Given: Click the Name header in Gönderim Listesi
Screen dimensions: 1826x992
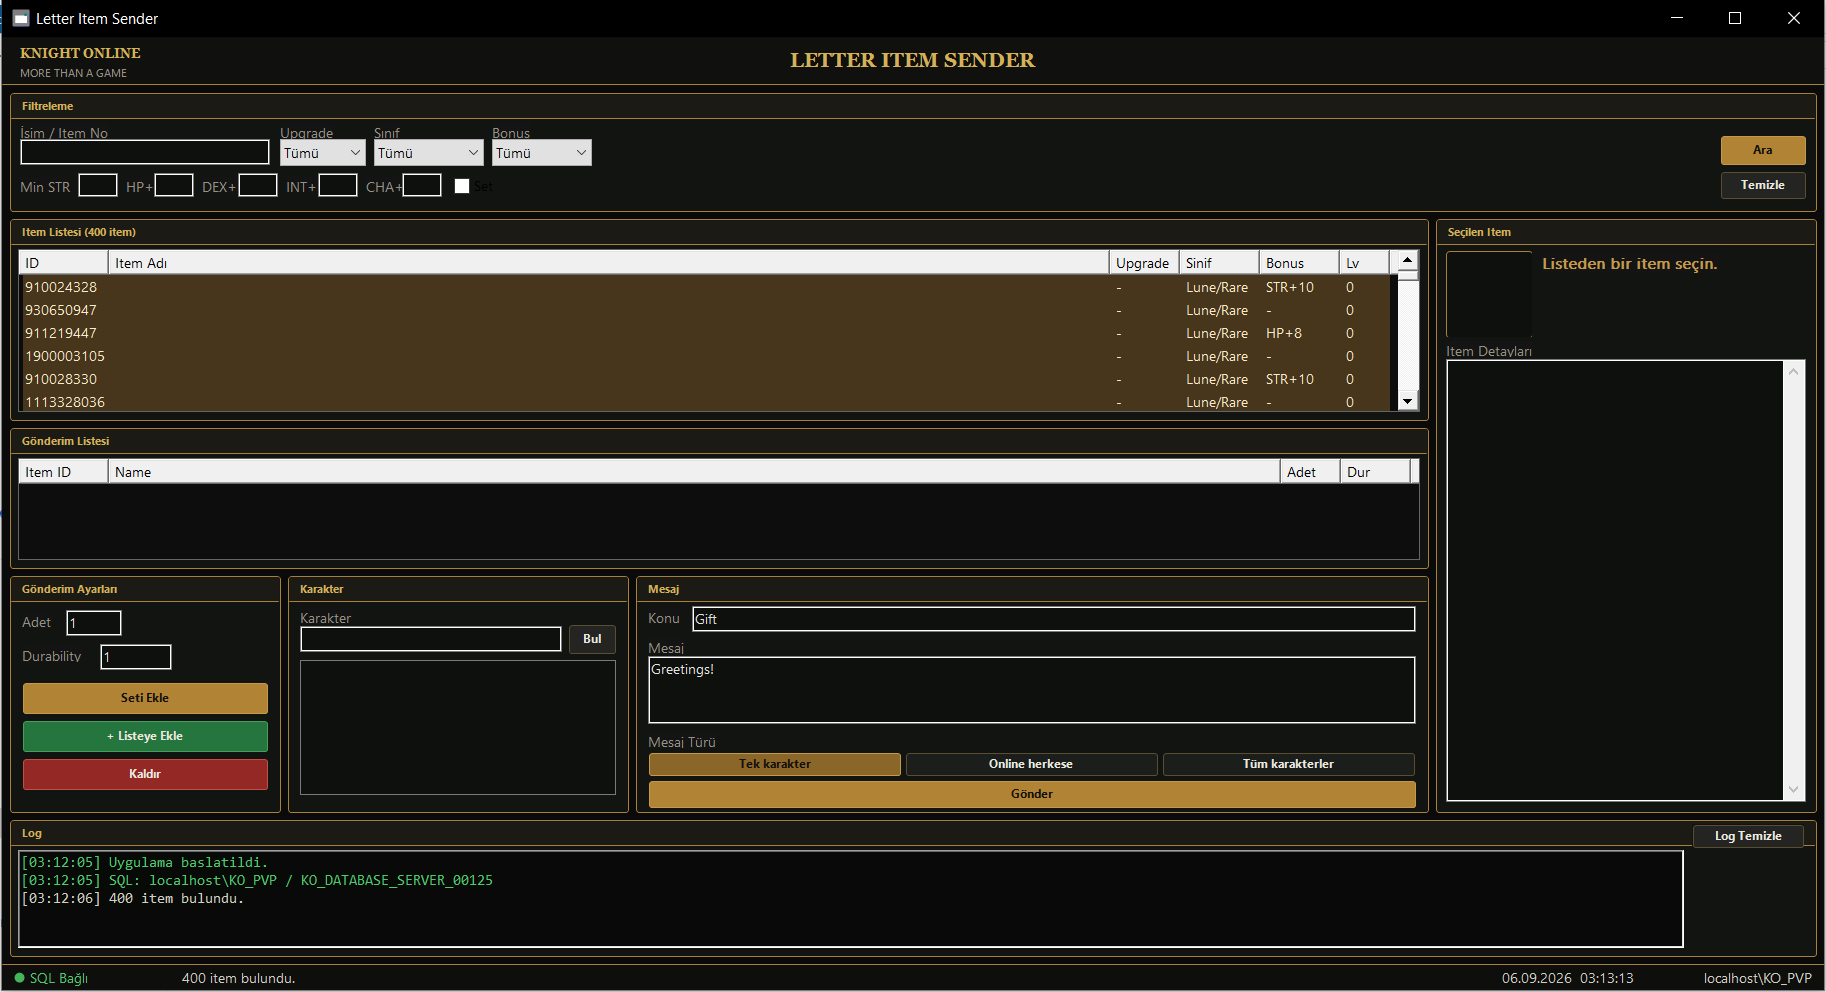Looking at the screenshot, I should [x=694, y=472].
